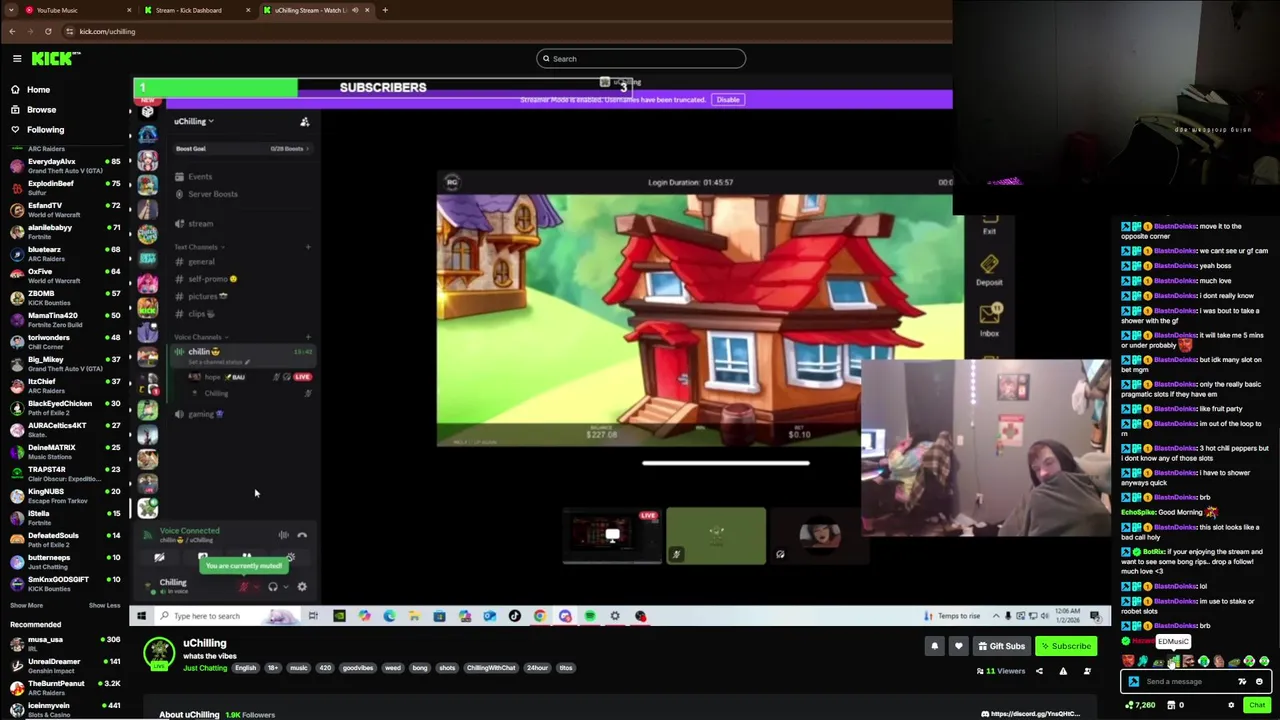This screenshot has width=1280, height=720.
Task: Open chat settings gear icon
Action: [x=1231, y=705]
